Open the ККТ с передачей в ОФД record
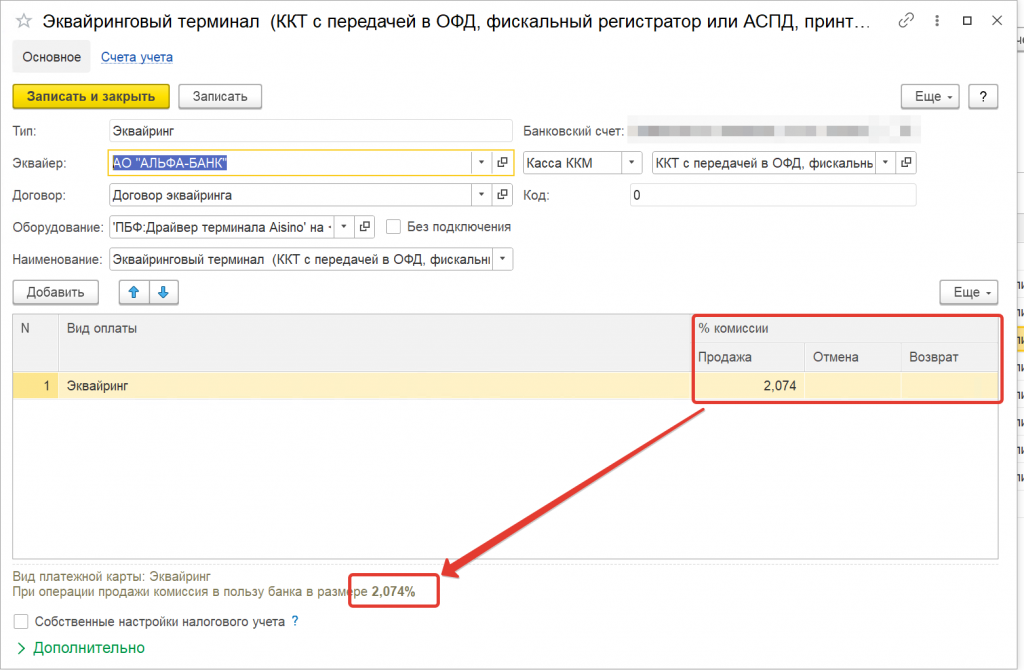The width and height of the screenshot is (1024, 670). pos(906,162)
